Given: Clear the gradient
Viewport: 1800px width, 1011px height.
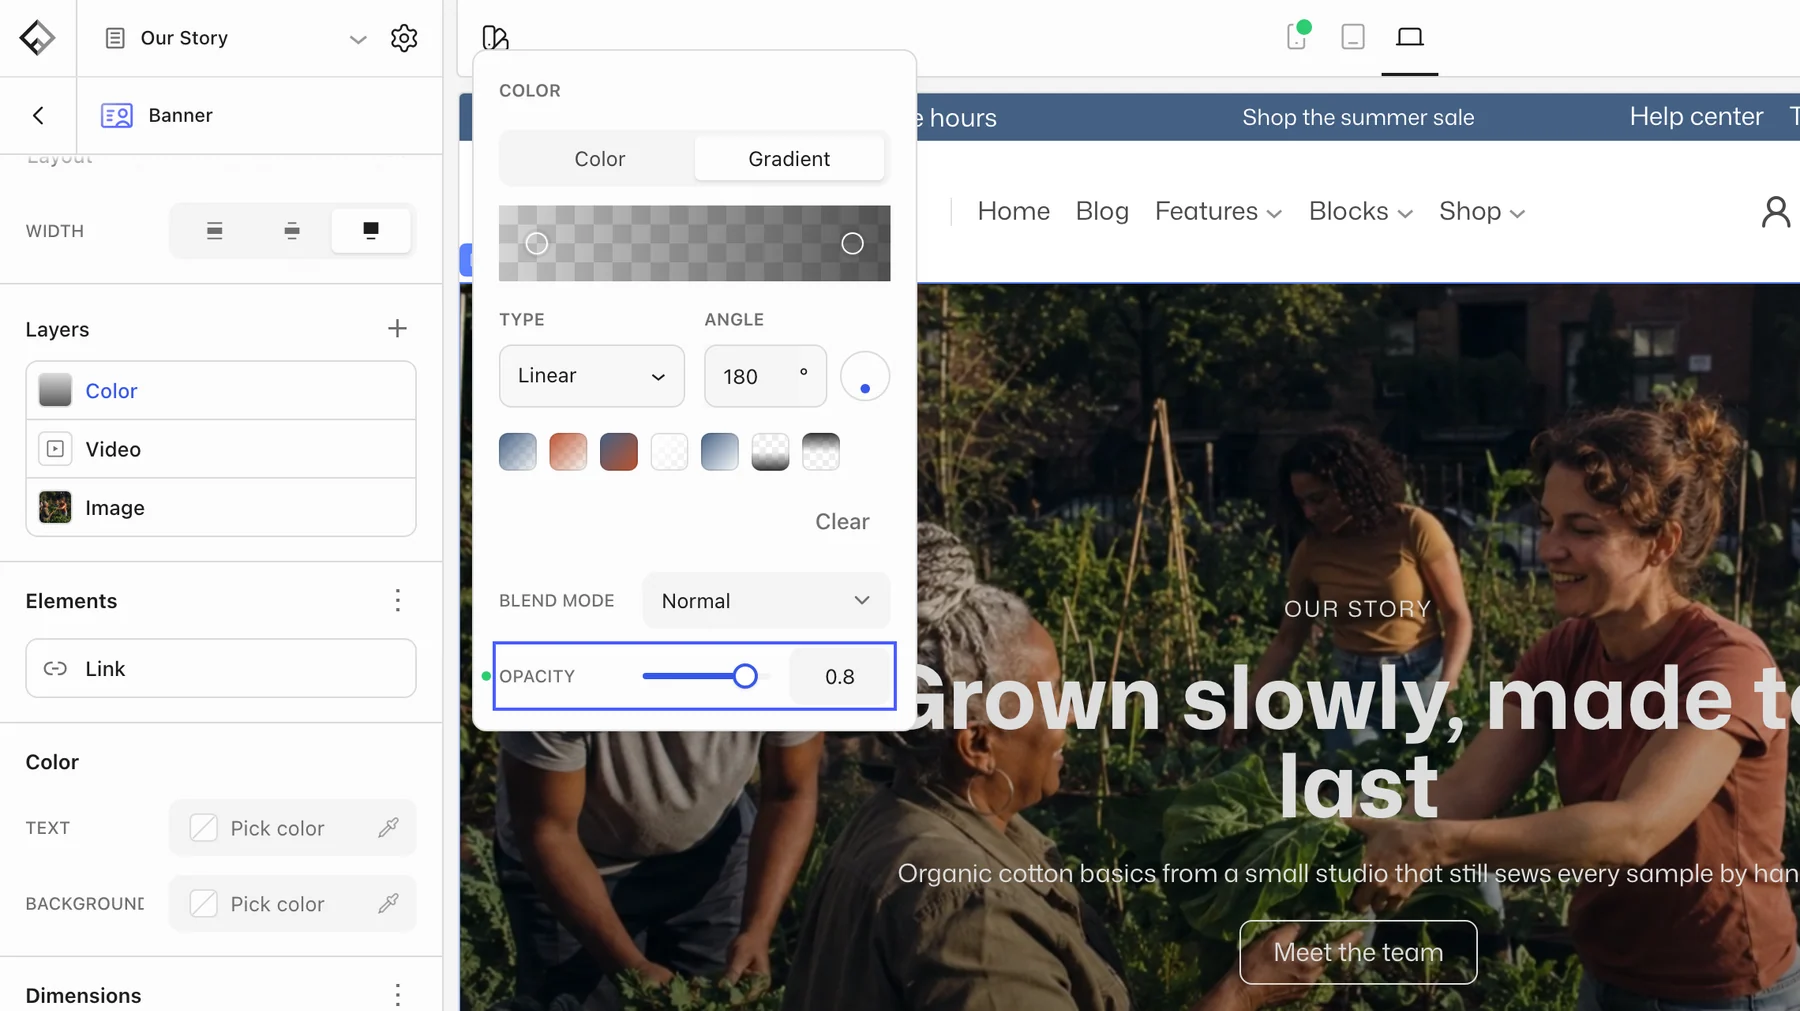Looking at the screenshot, I should tap(842, 521).
